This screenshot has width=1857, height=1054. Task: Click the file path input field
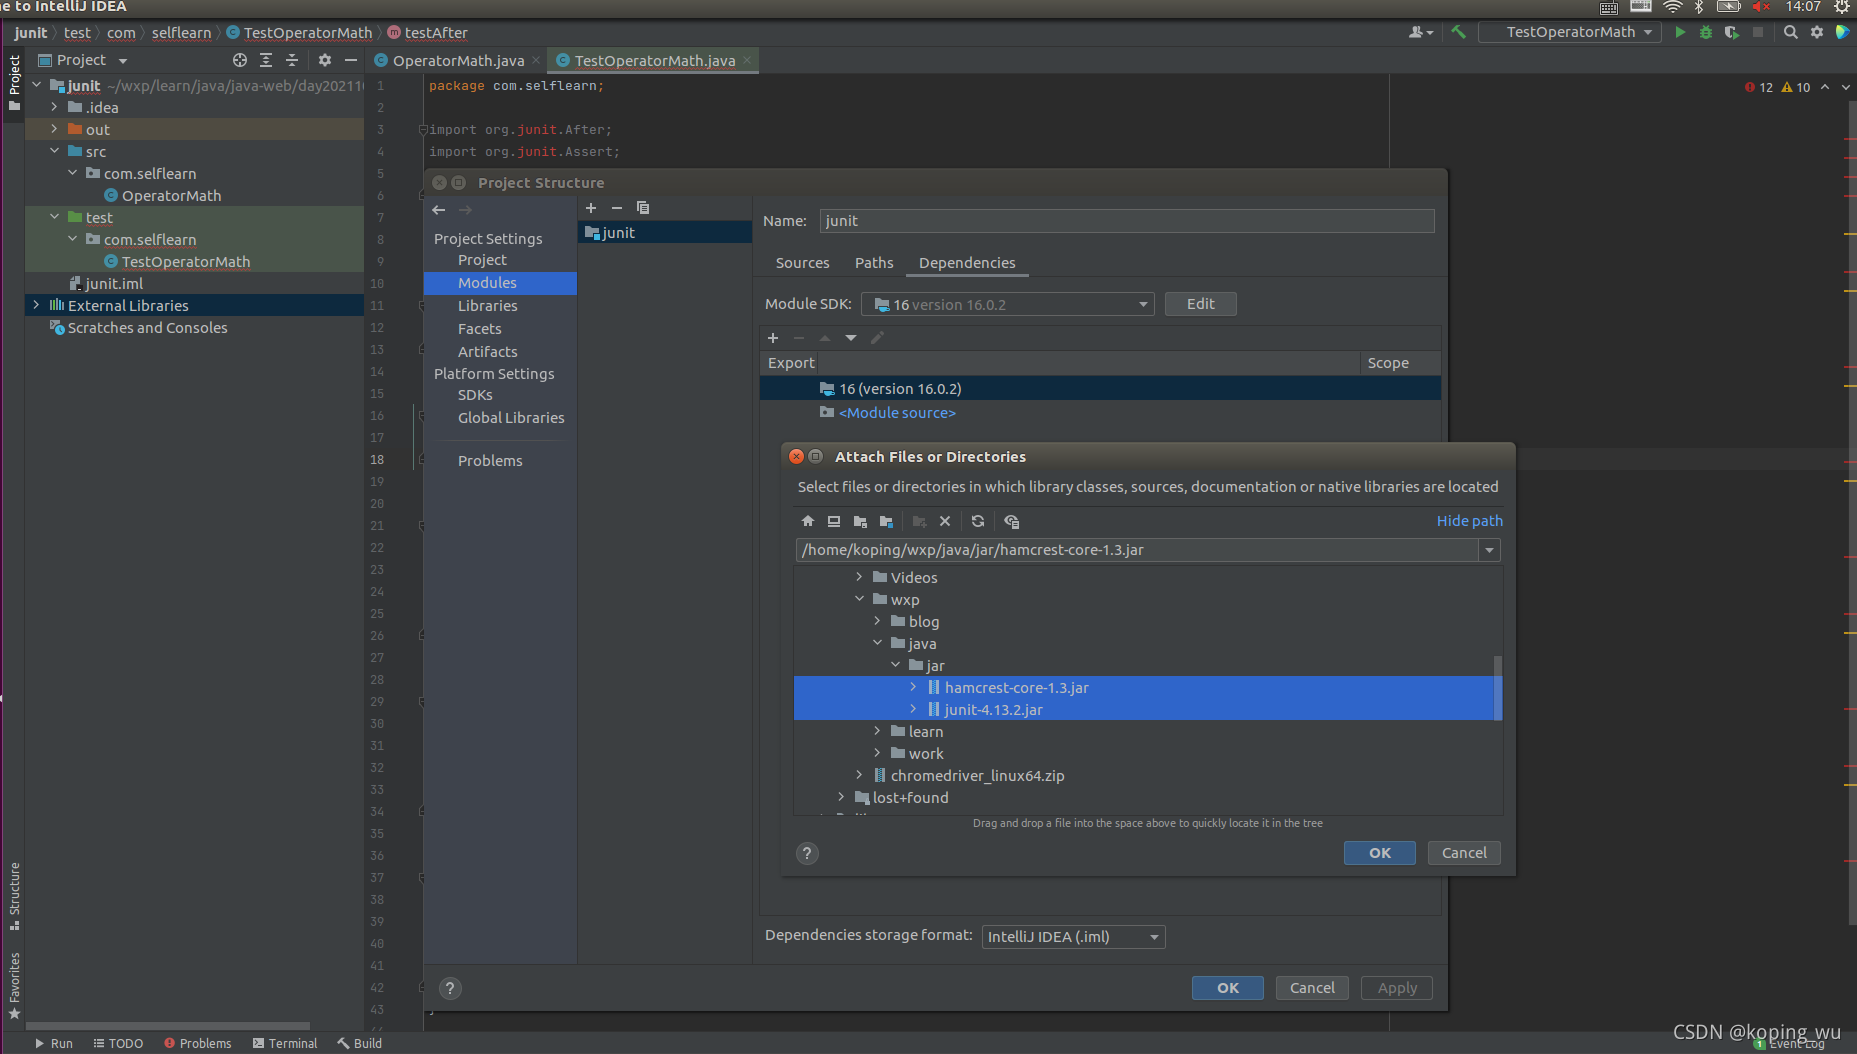click(x=1138, y=550)
